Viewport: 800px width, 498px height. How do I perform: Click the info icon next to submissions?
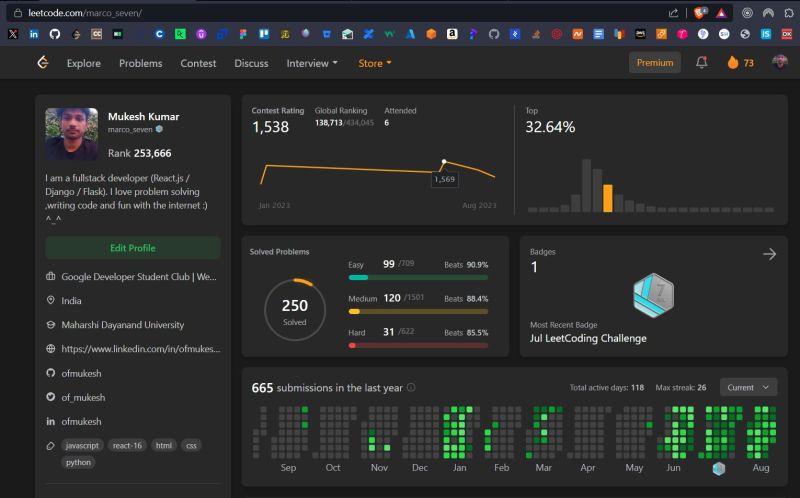tap(411, 388)
